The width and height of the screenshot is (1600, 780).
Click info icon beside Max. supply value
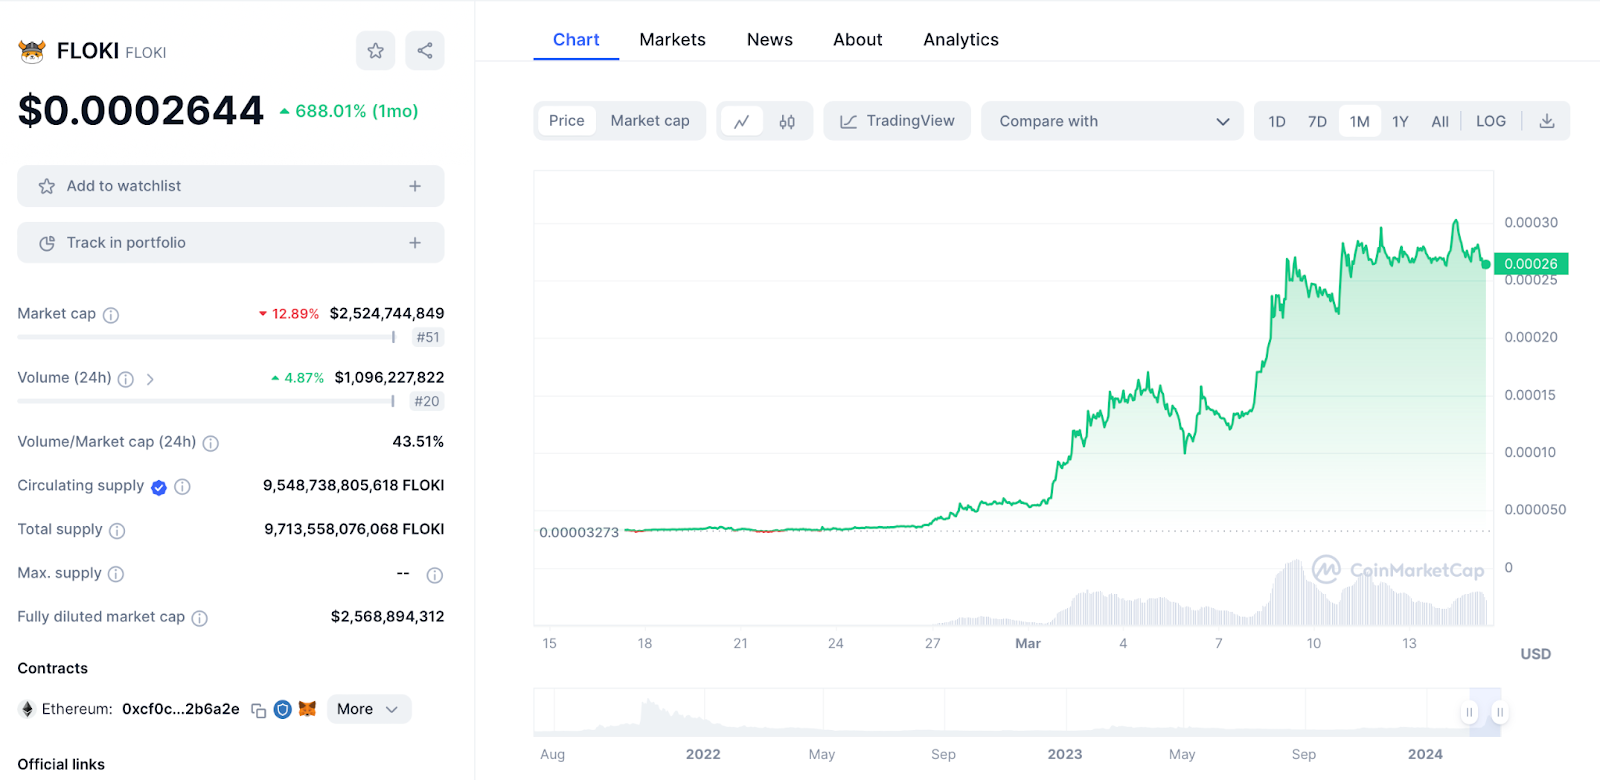pos(435,575)
